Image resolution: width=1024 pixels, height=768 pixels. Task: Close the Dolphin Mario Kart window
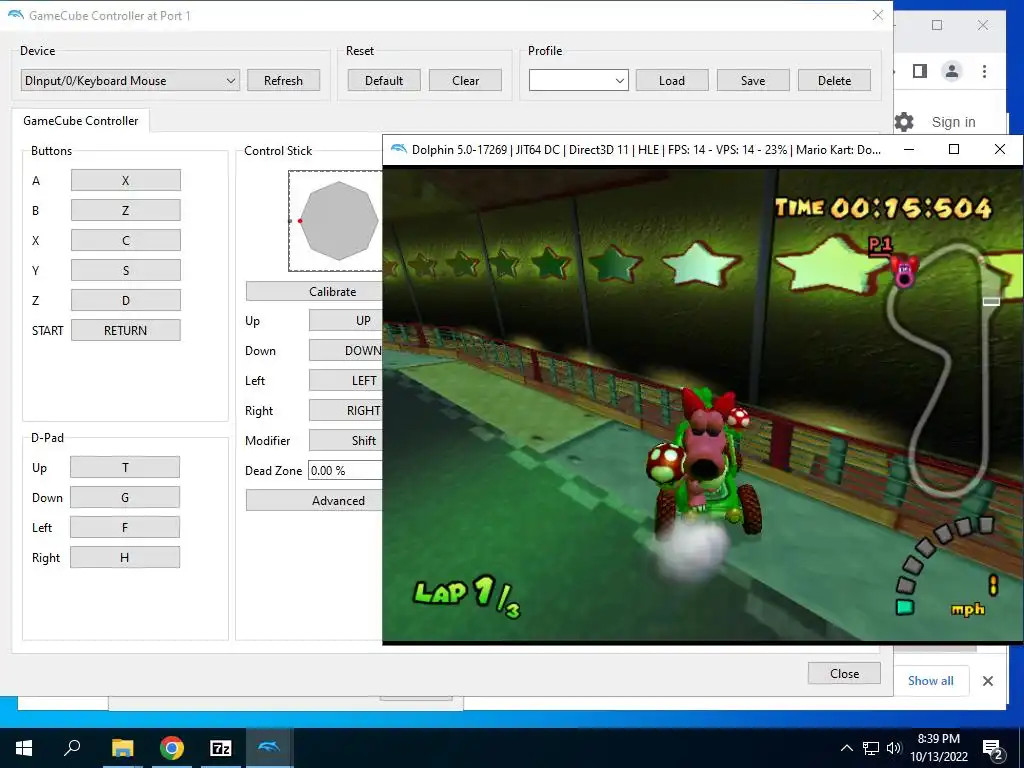(x=999, y=150)
